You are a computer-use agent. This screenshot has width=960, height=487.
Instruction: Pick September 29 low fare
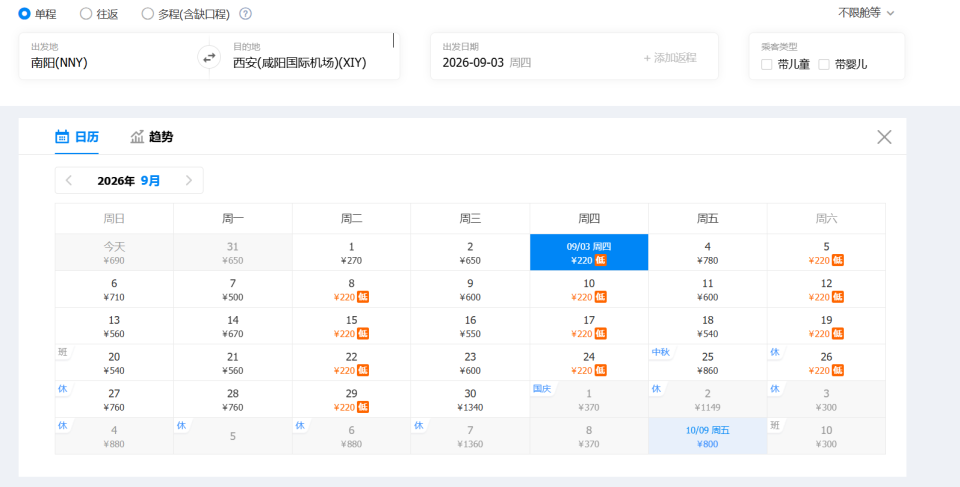351,399
